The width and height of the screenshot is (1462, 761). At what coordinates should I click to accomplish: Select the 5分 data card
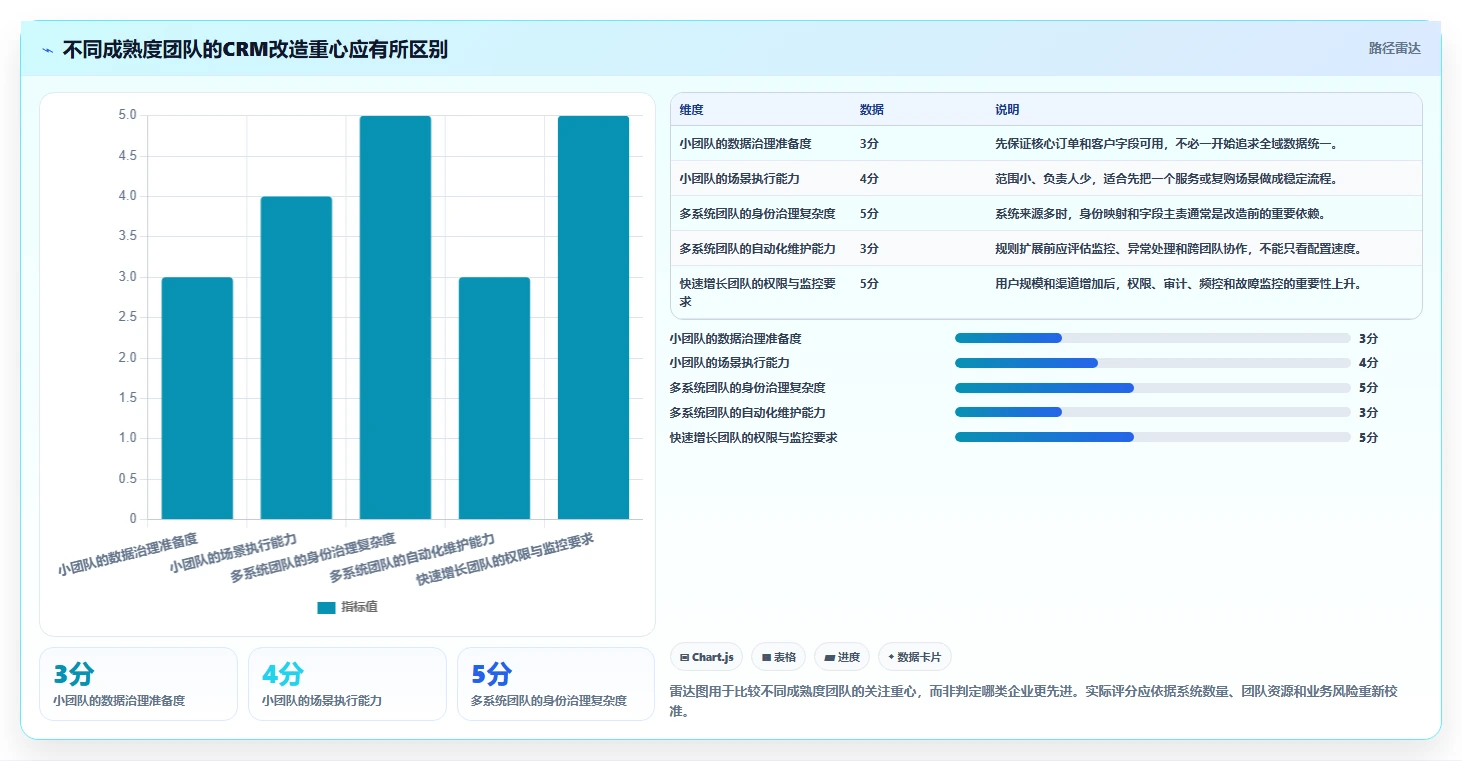pos(556,684)
